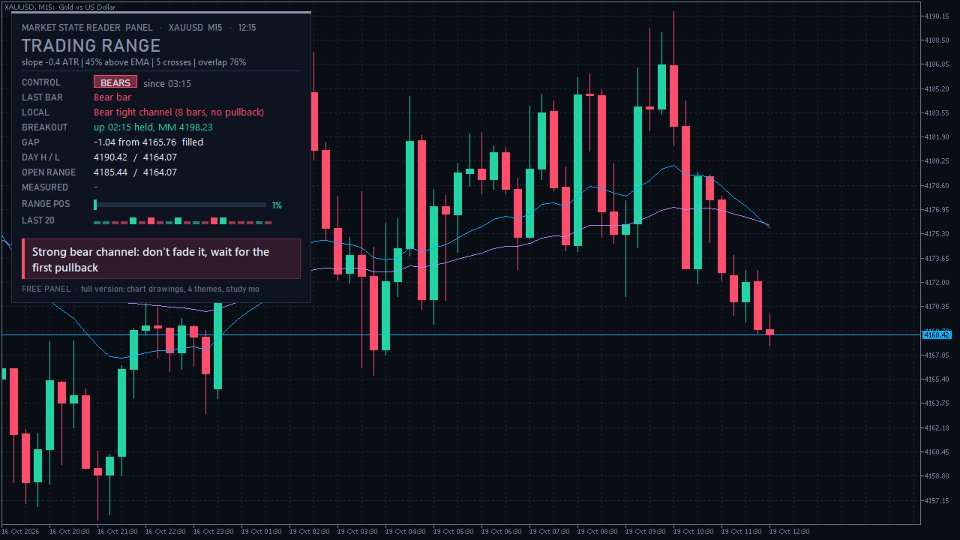The image size is (960, 540).
Task: Click the CONTROL row label
Action: (41, 82)
